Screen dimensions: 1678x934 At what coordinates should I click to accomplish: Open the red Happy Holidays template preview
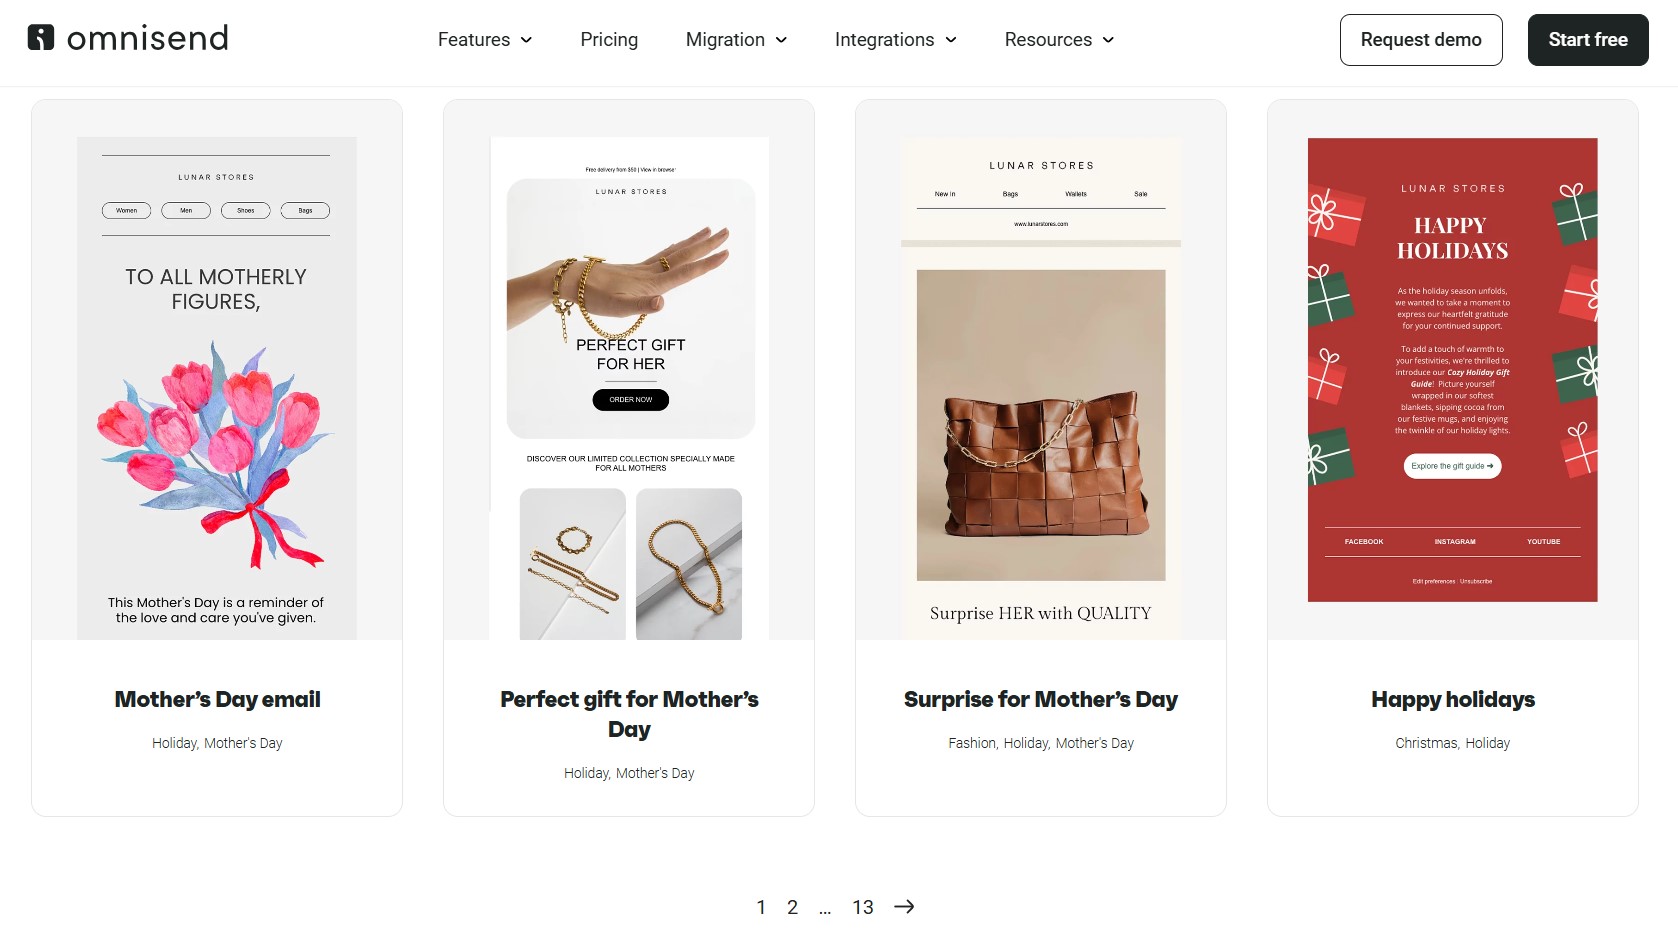(1453, 370)
